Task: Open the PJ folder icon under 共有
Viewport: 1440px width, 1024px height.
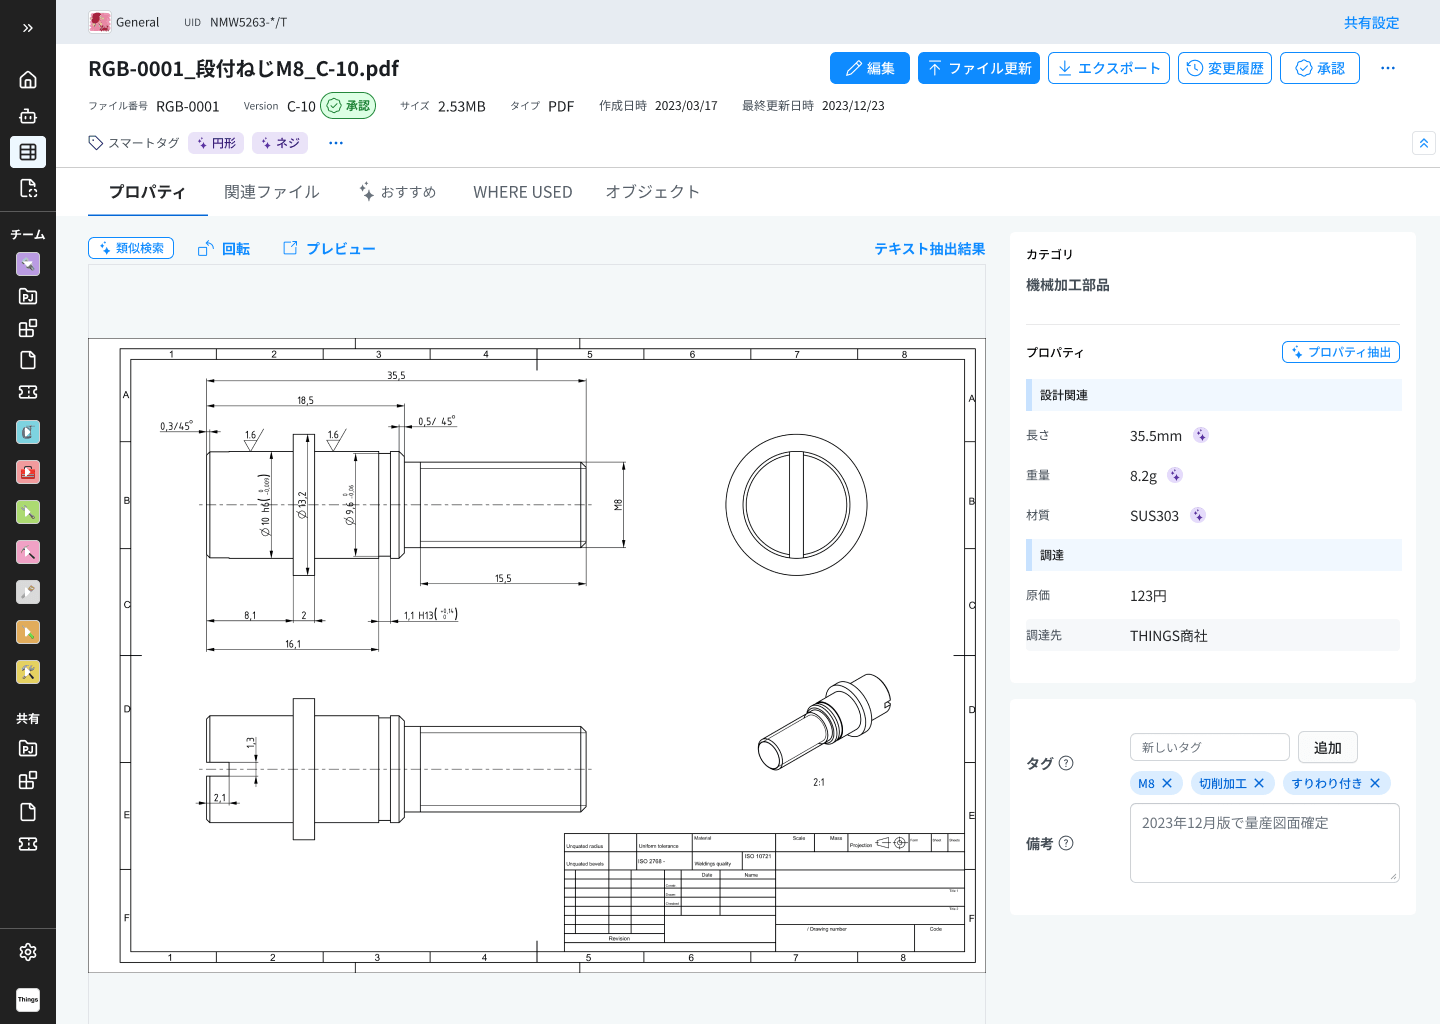Action: (28, 748)
